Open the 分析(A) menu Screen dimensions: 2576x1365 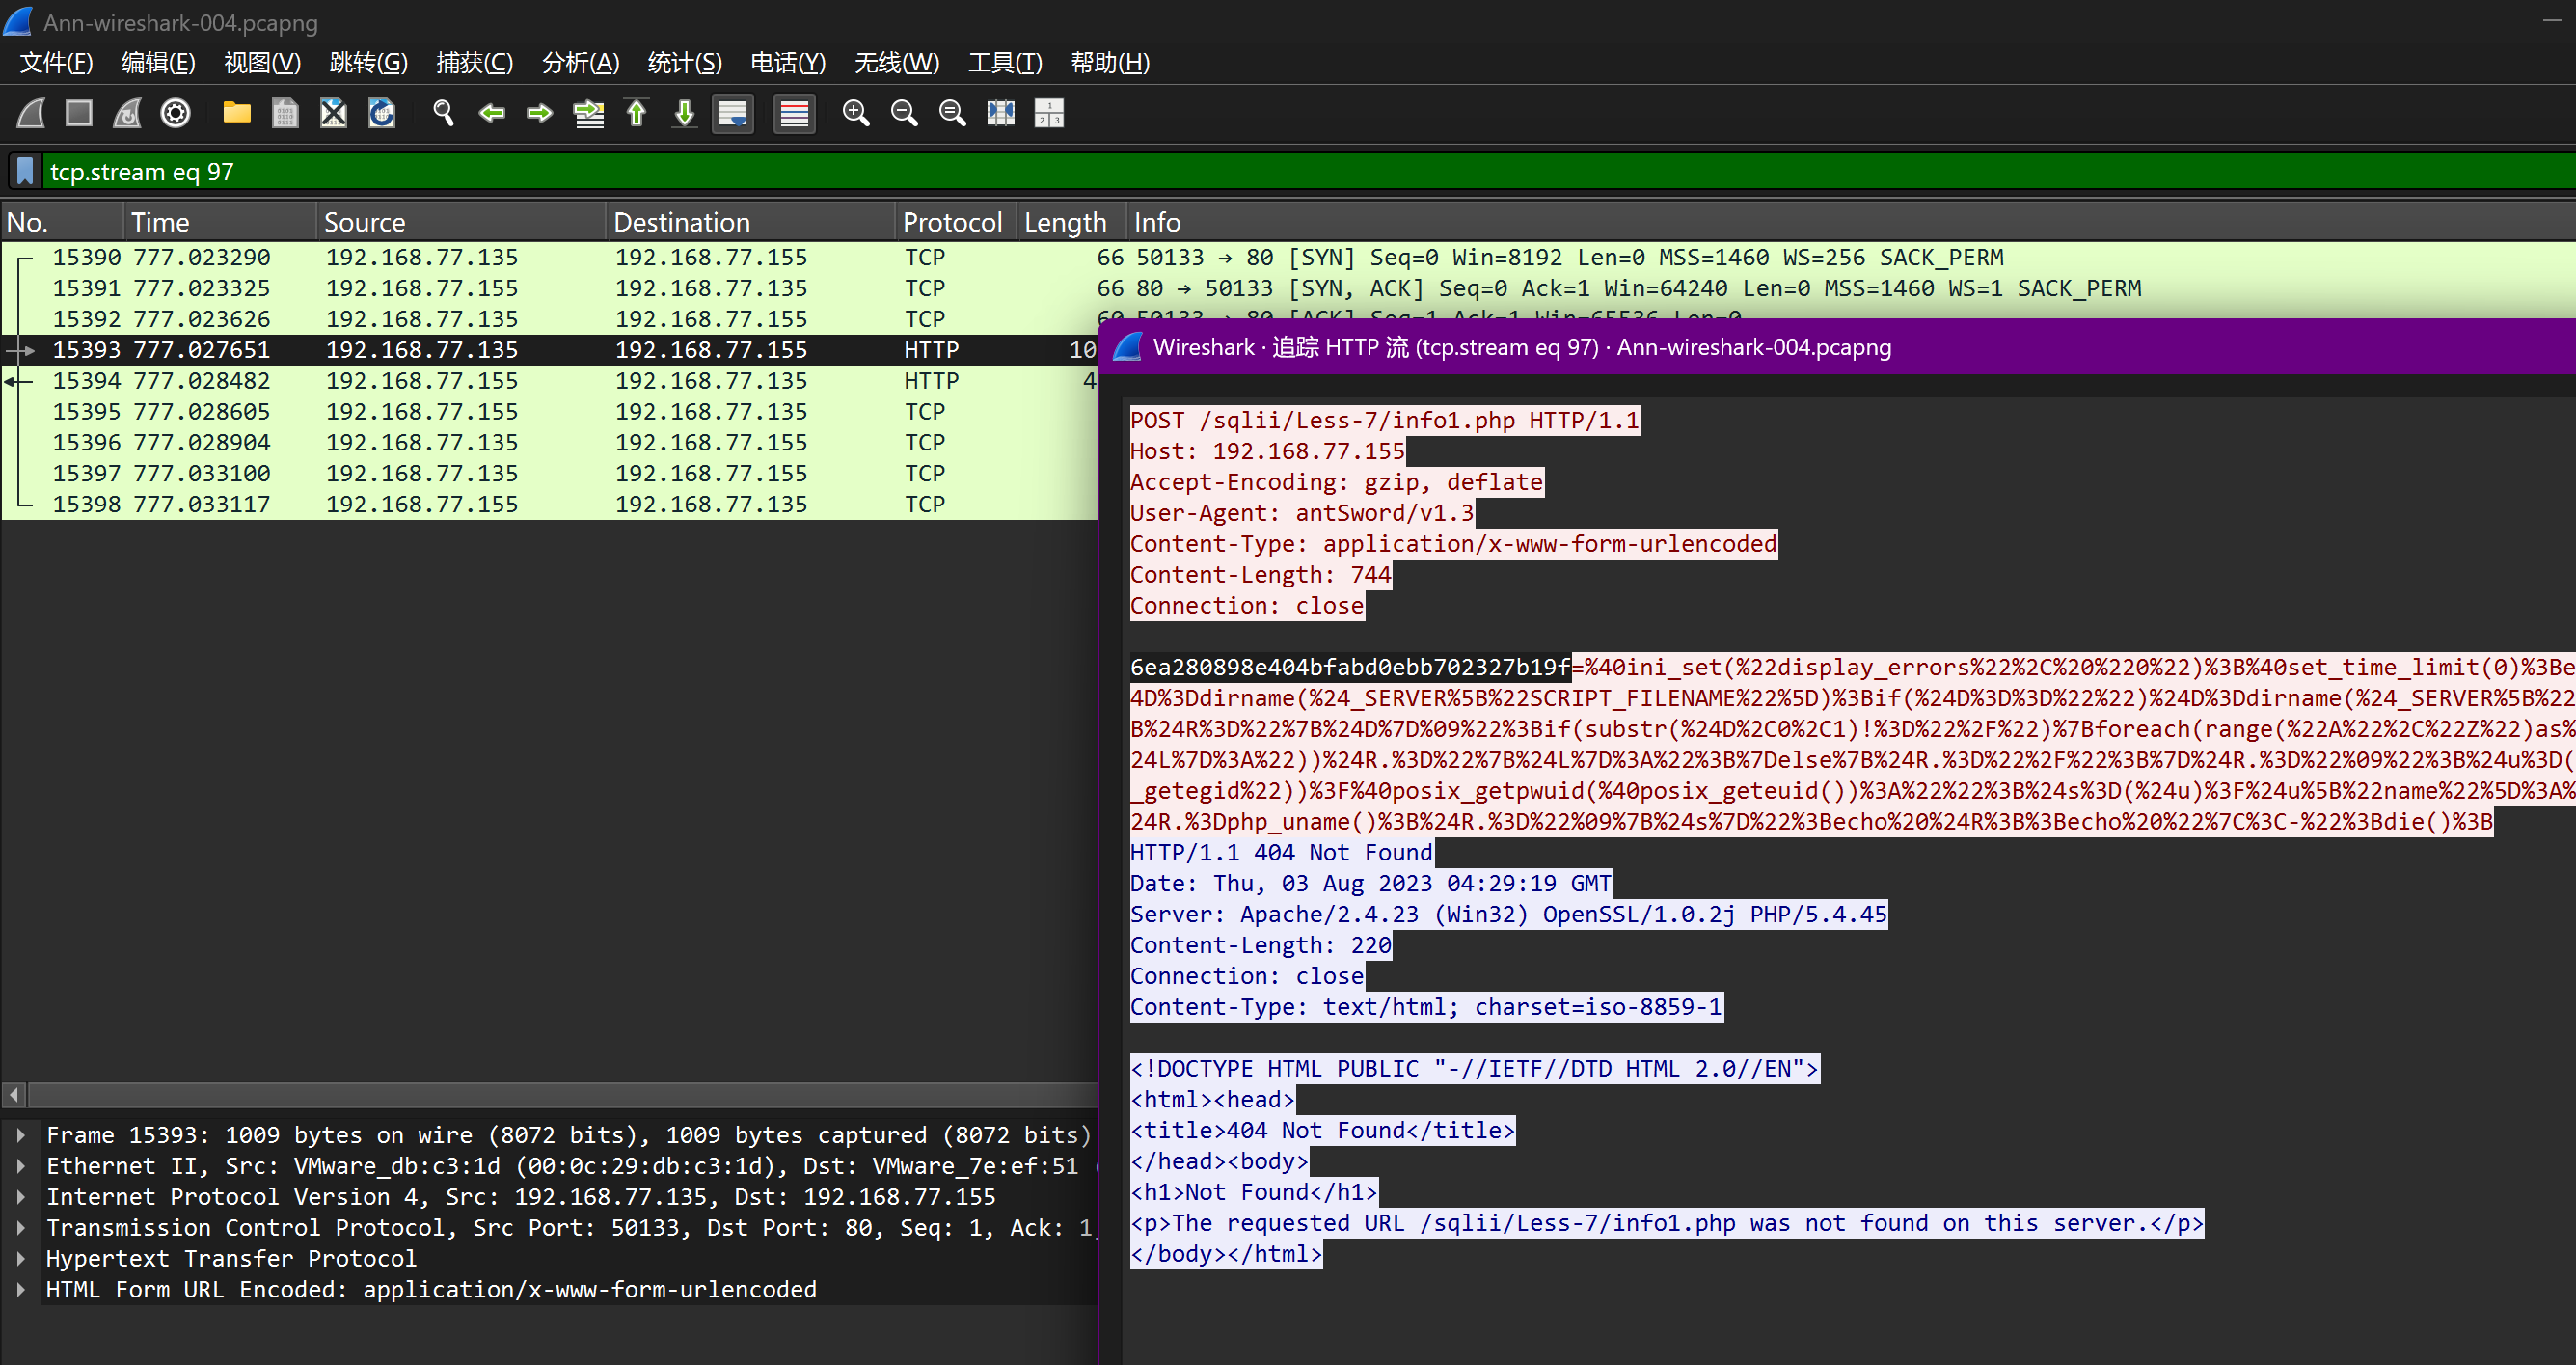point(580,63)
